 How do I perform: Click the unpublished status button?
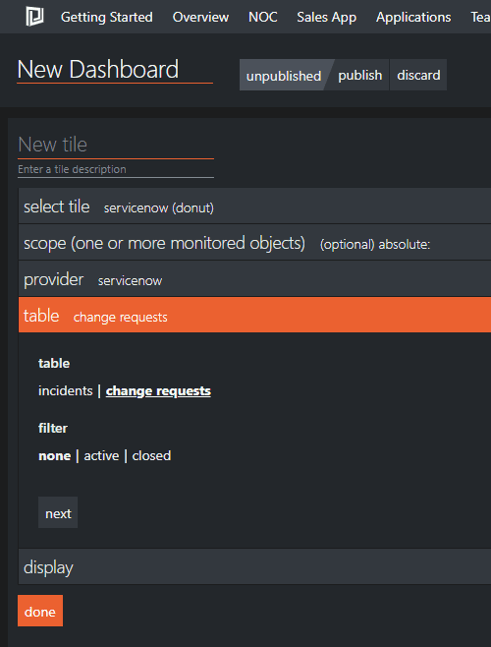point(283,75)
